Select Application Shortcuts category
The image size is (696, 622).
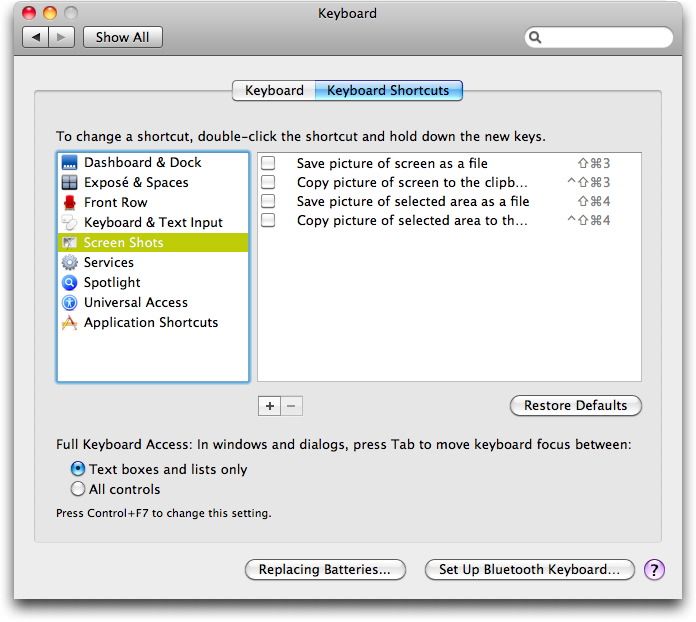coord(153,323)
